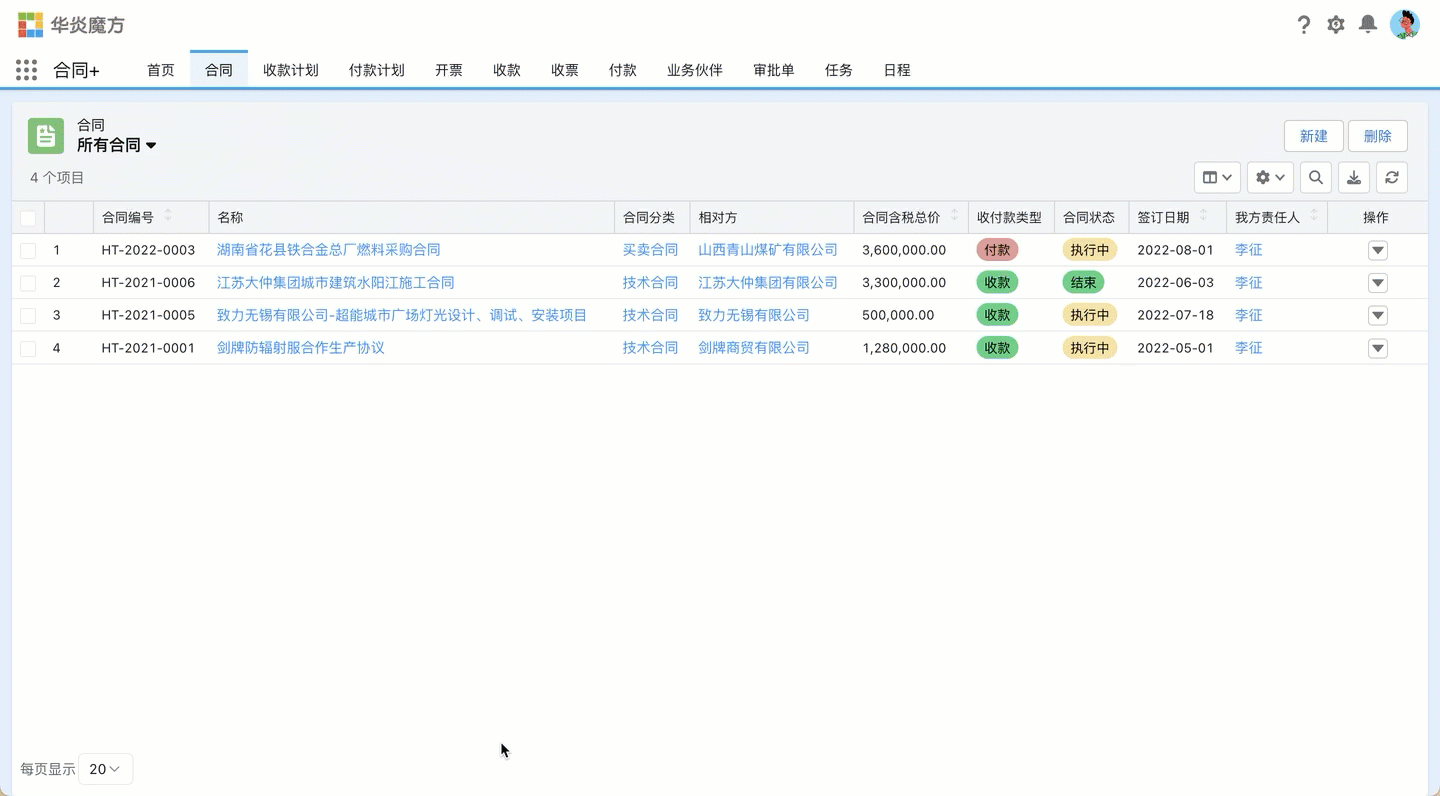Open help via the question mark icon

click(1303, 24)
